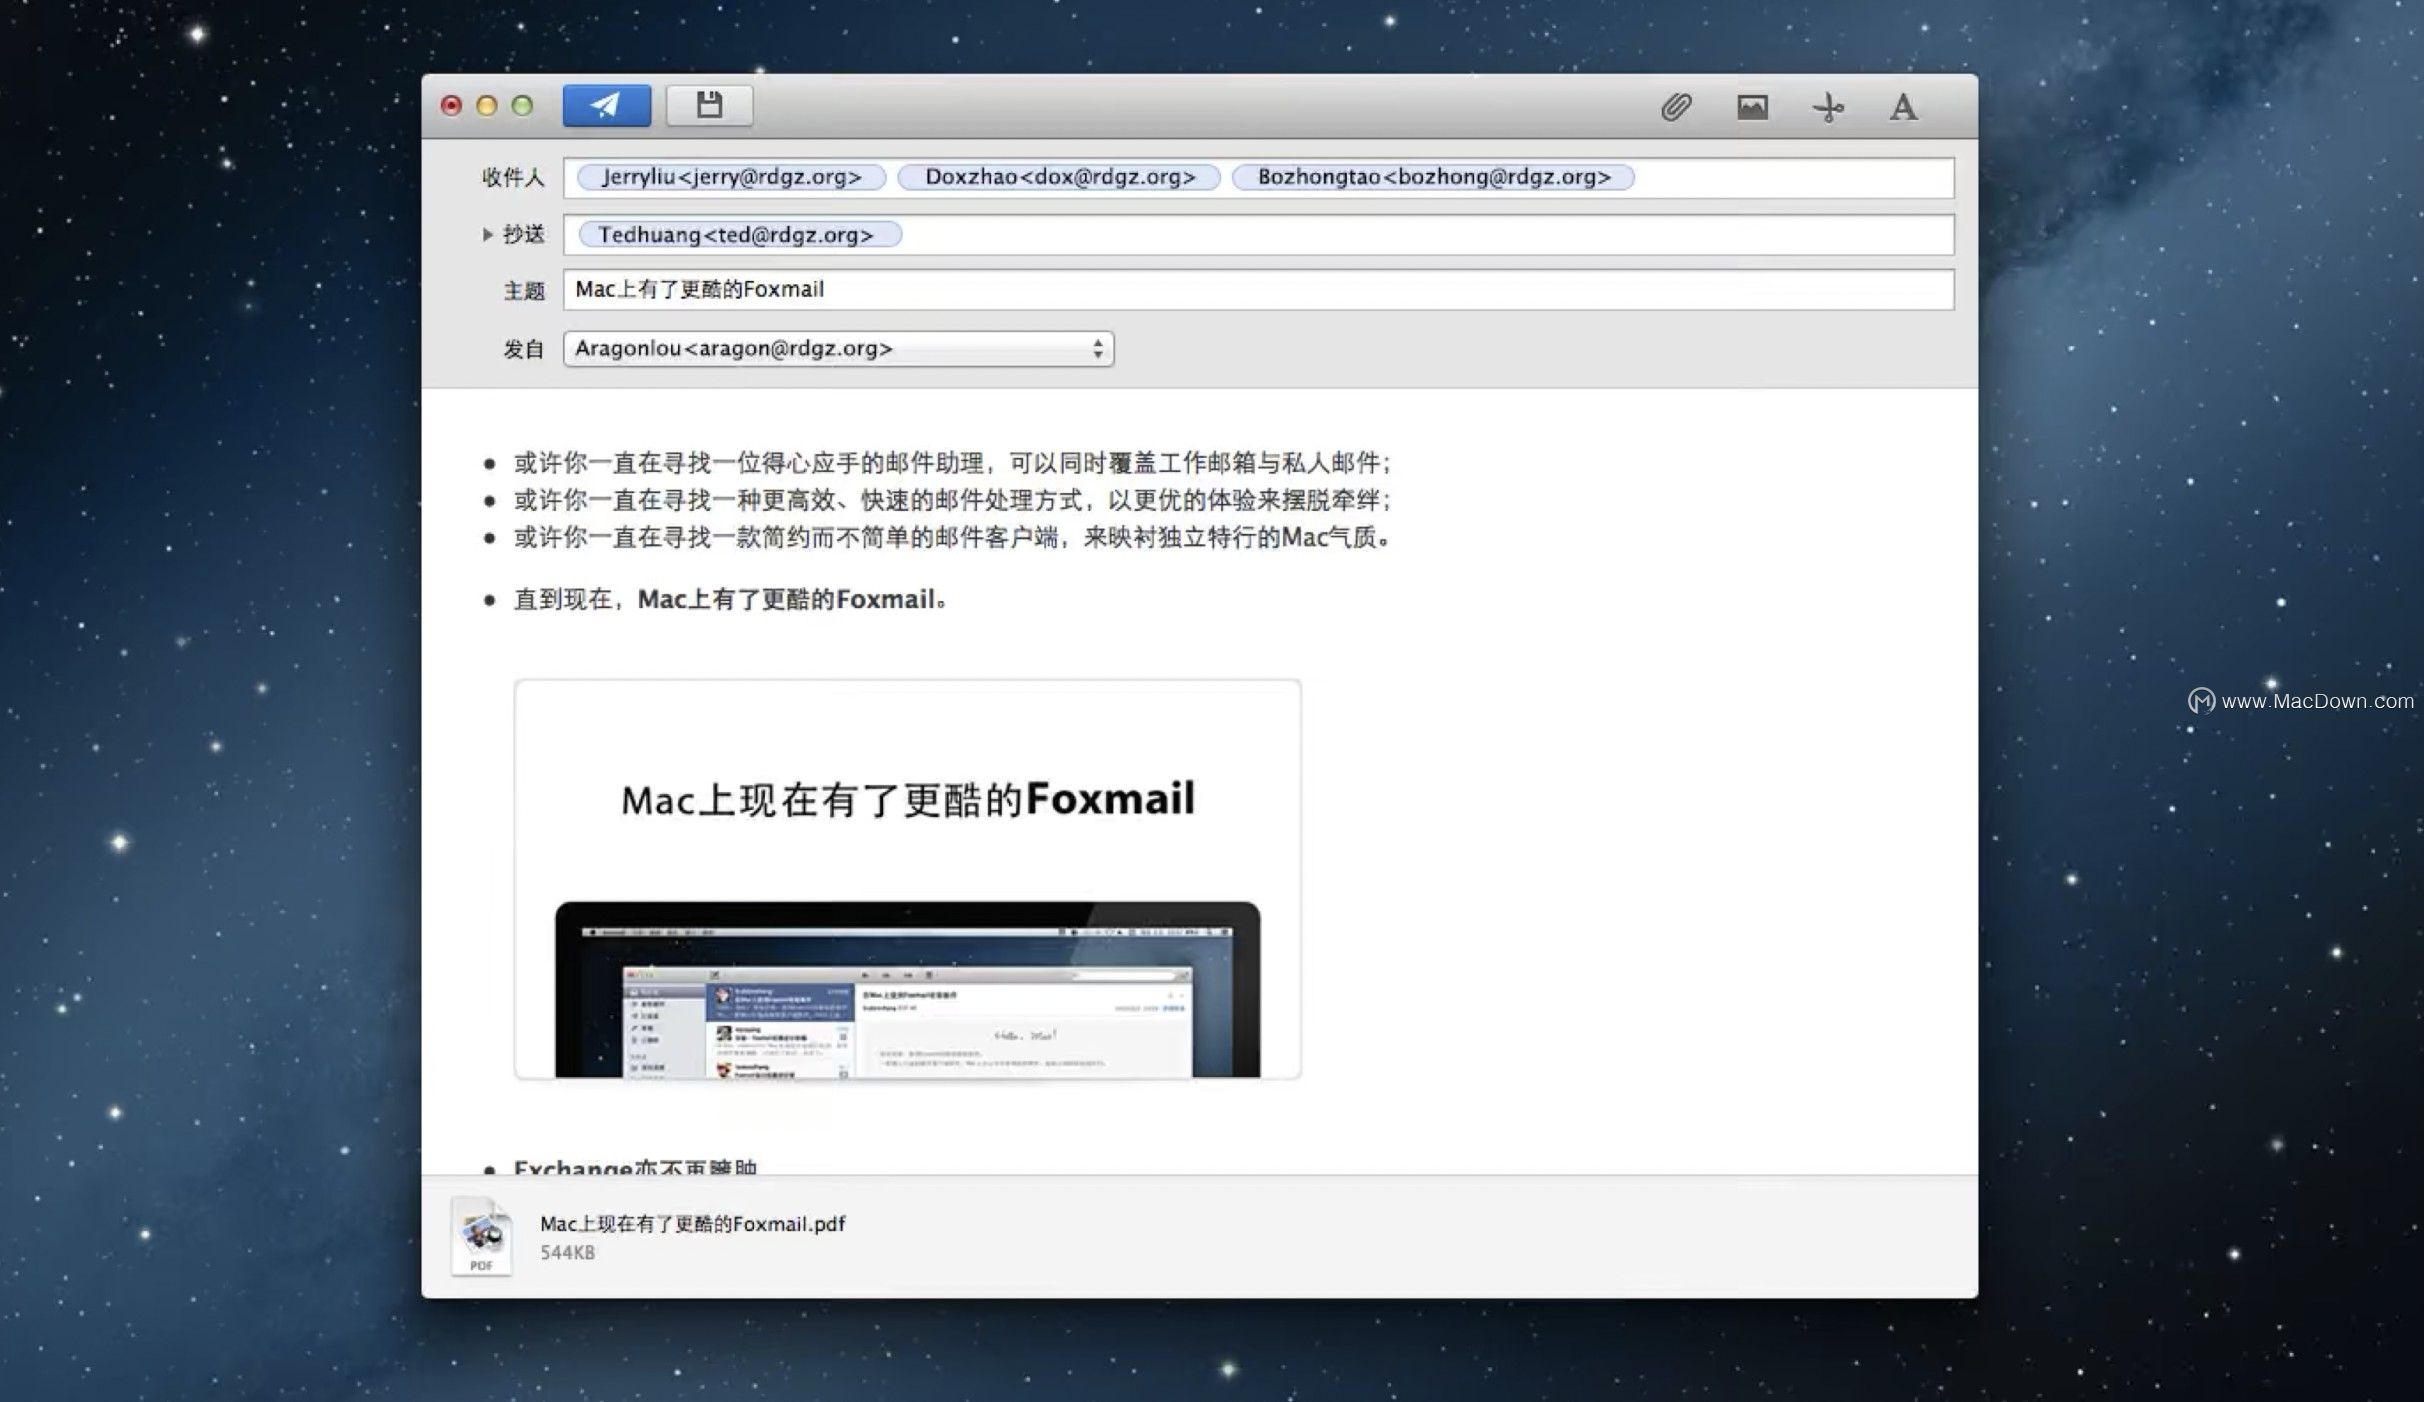Send the email with the paper plane button
The height and width of the screenshot is (1402, 2424).
pyautogui.click(x=606, y=105)
